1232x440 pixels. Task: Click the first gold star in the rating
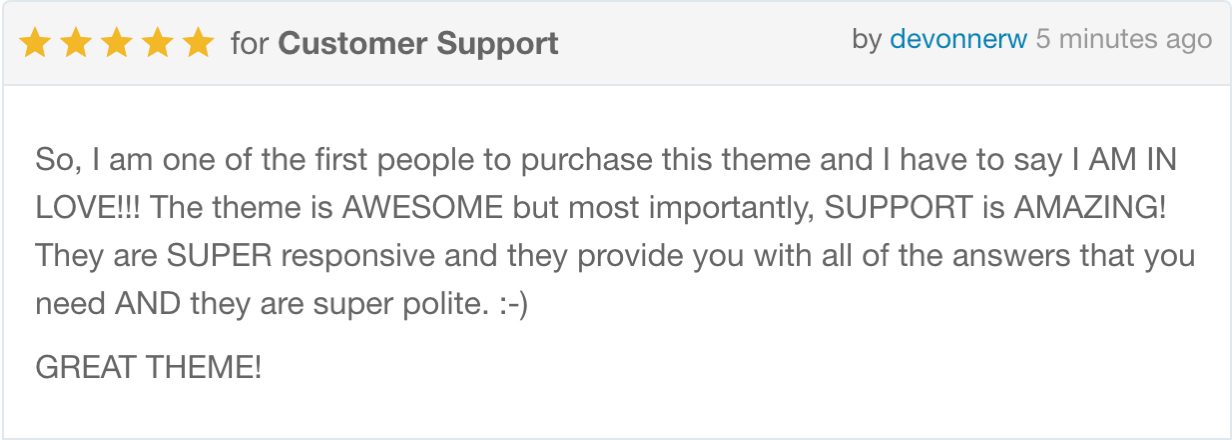click(35, 43)
